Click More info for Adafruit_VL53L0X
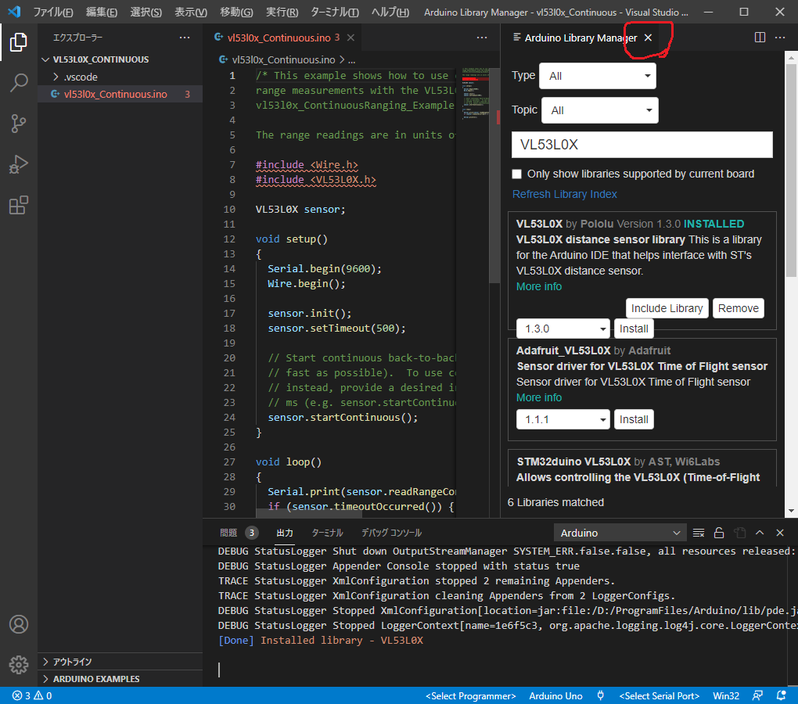Viewport: 798px width, 704px height. [x=539, y=398]
